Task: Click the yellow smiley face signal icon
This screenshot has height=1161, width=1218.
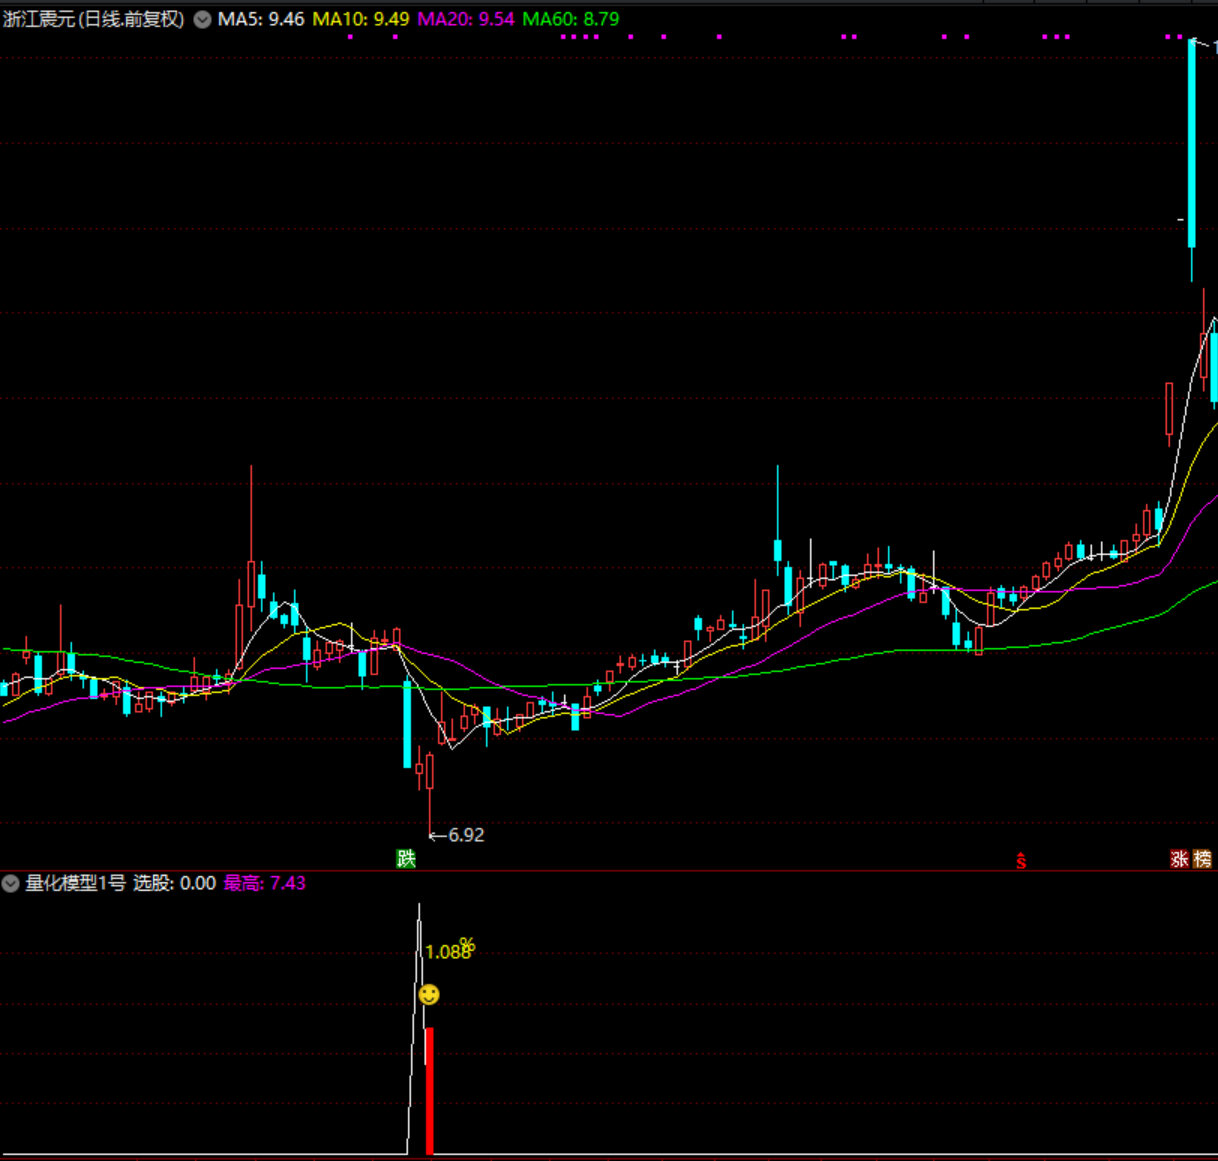Action: [429, 994]
